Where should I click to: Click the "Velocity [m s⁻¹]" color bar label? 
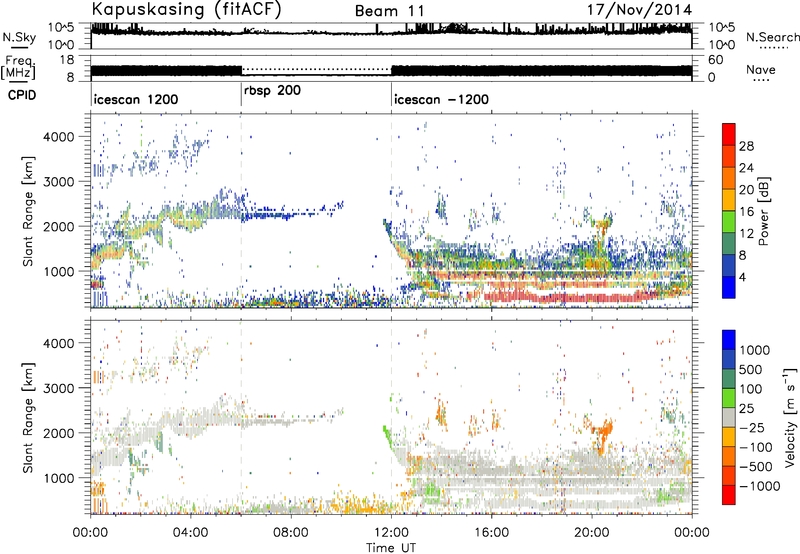click(790, 417)
